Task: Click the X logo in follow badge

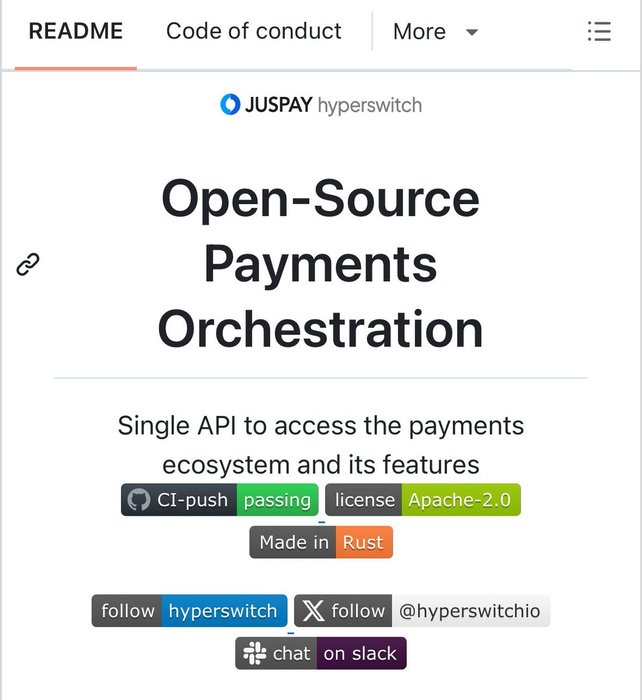Action: coord(313,610)
